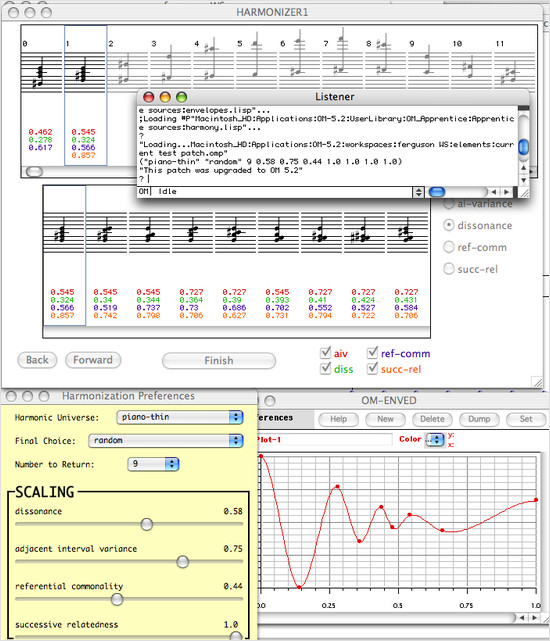Click the Listener horizontal scroll right arrow
The image size is (550, 641).
click(x=507, y=192)
